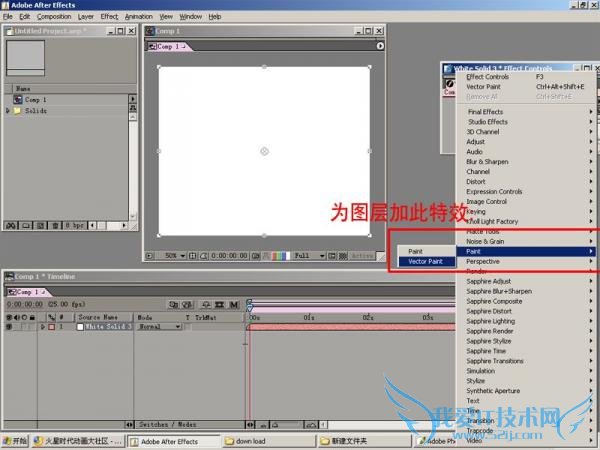The height and width of the screenshot is (450, 600).
Task: Open the 50% magnification dropdown
Action: tap(174, 256)
